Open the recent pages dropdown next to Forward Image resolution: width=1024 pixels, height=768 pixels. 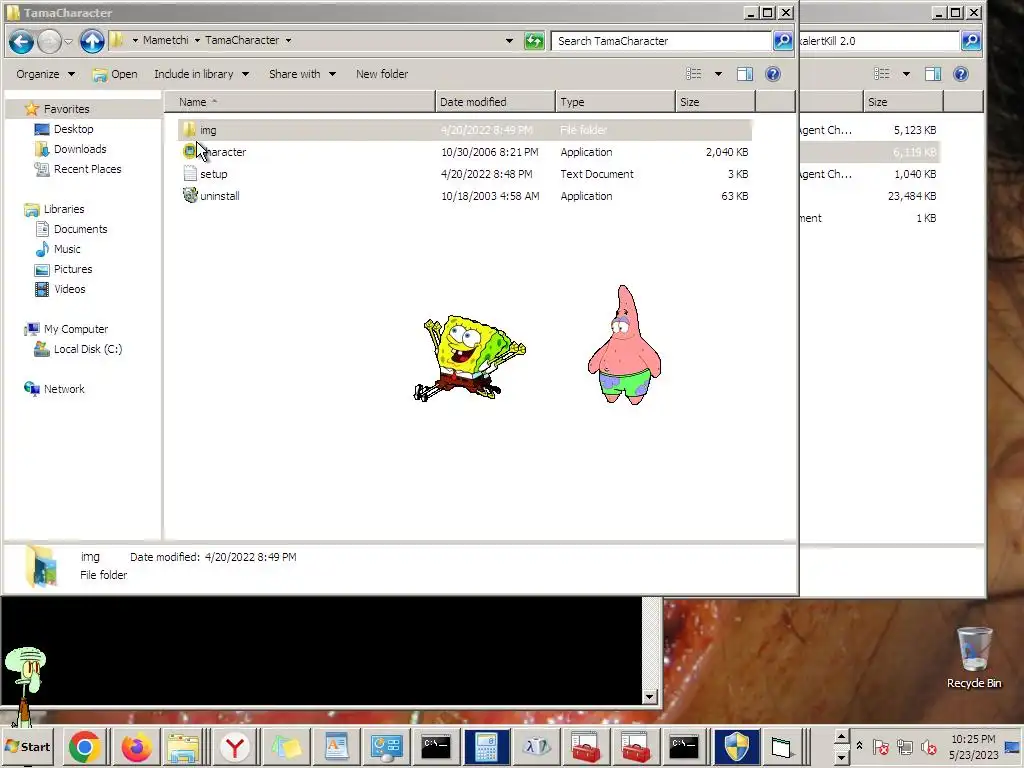69,41
